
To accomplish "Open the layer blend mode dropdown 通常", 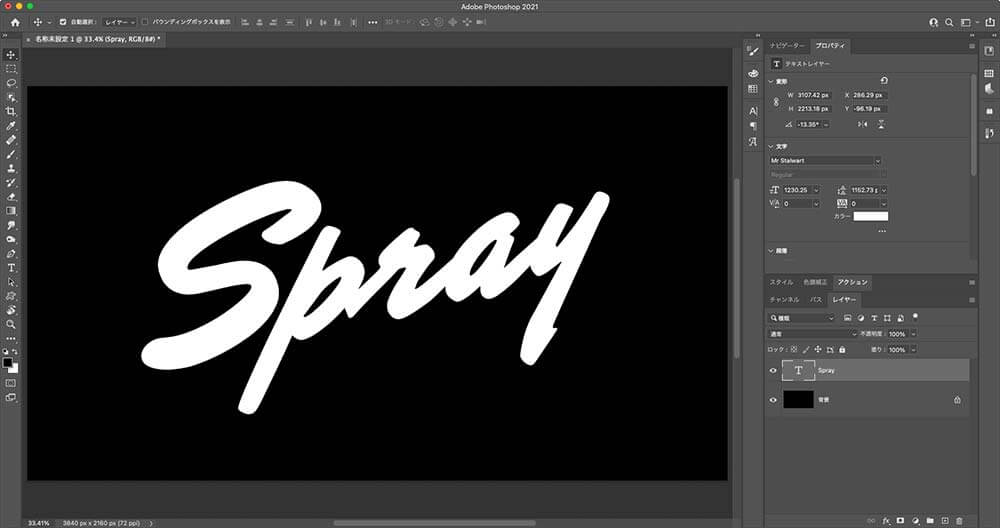I will coord(813,334).
